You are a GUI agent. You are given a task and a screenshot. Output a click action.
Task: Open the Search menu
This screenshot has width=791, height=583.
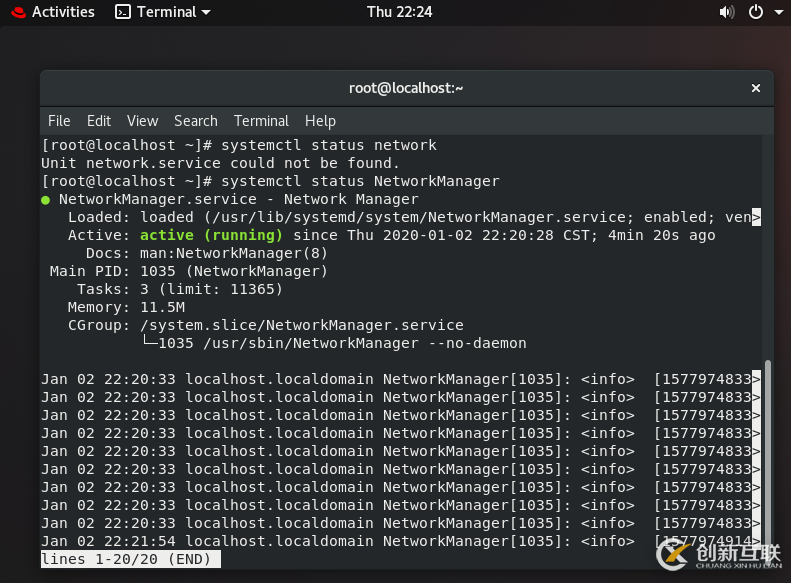(196, 121)
